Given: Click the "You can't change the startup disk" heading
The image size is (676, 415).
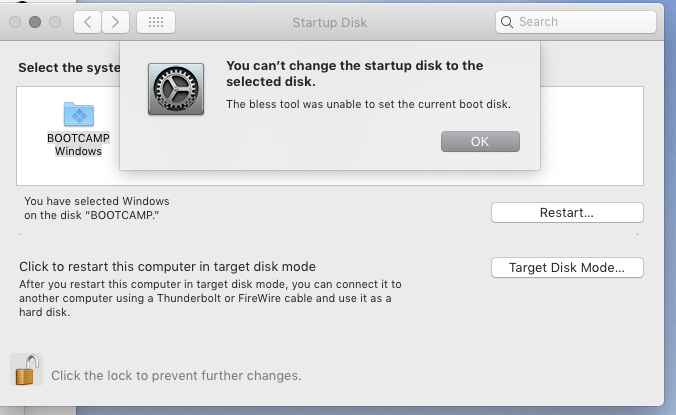Looking at the screenshot, I should click(x=354, y=73).
